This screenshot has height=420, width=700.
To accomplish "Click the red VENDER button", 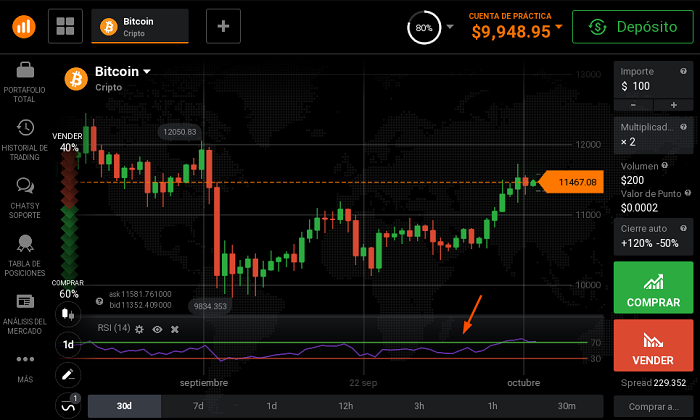I will [654, 345].
